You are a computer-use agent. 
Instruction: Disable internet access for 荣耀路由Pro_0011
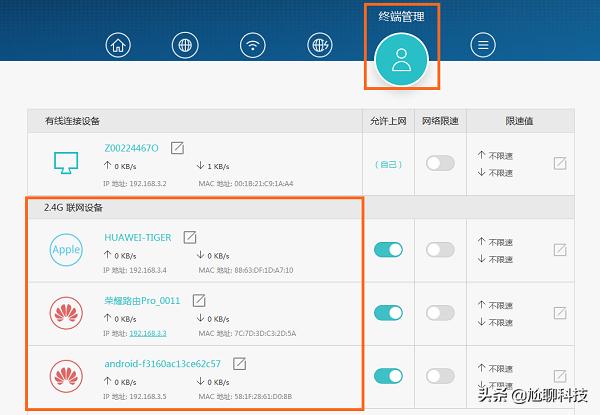(x=388, y=313)
